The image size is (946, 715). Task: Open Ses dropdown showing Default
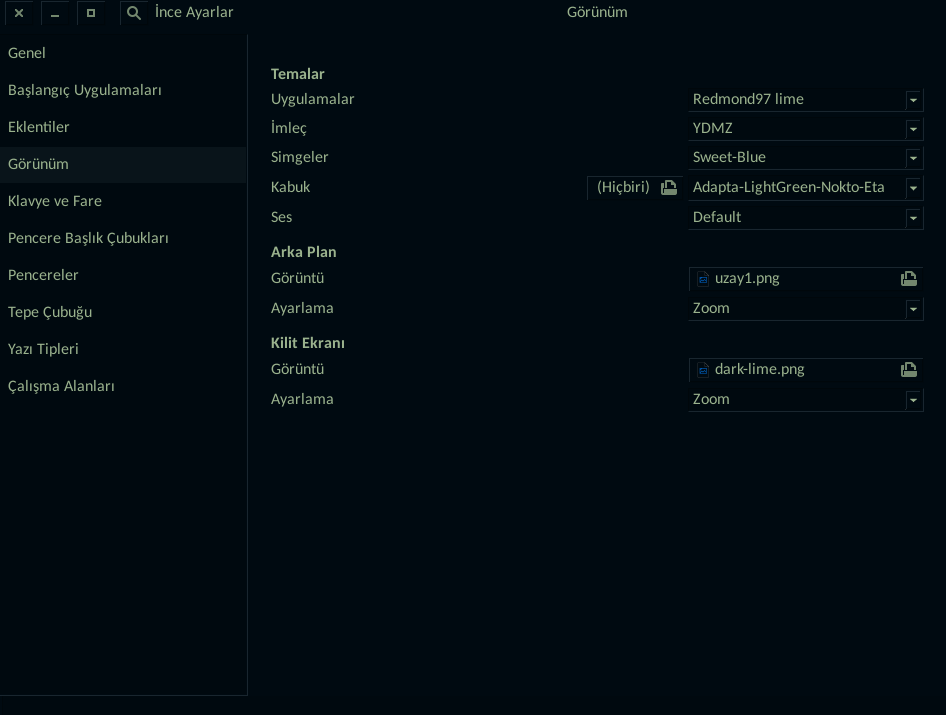[805, 217]
